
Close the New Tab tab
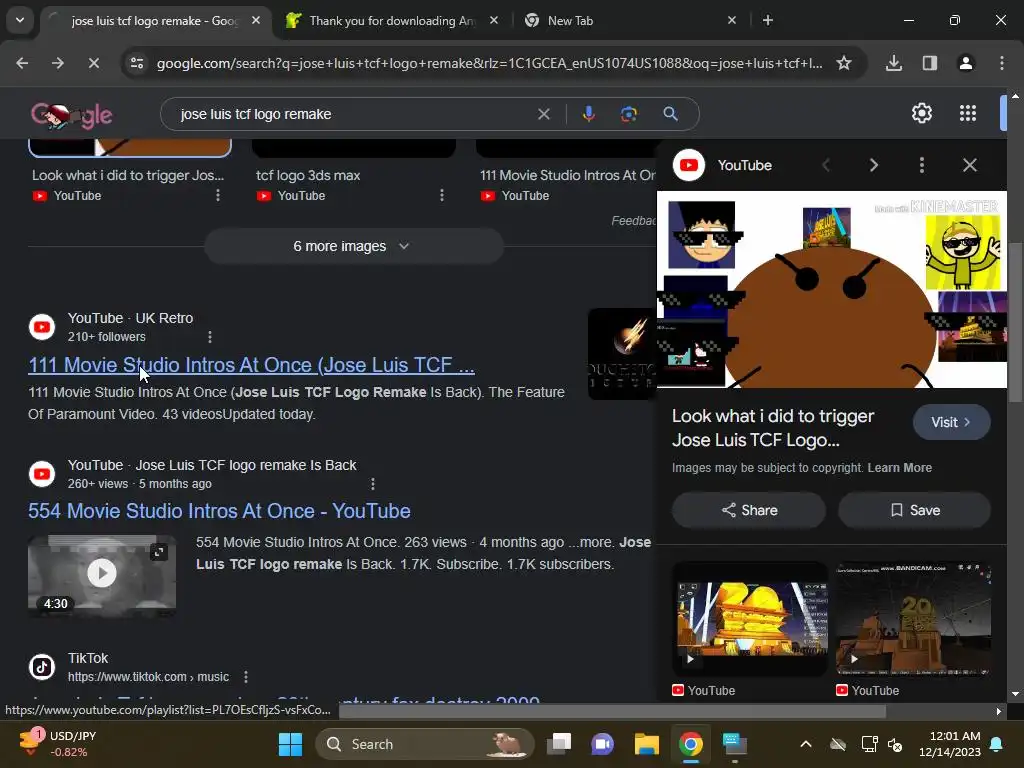pos(731,20)
